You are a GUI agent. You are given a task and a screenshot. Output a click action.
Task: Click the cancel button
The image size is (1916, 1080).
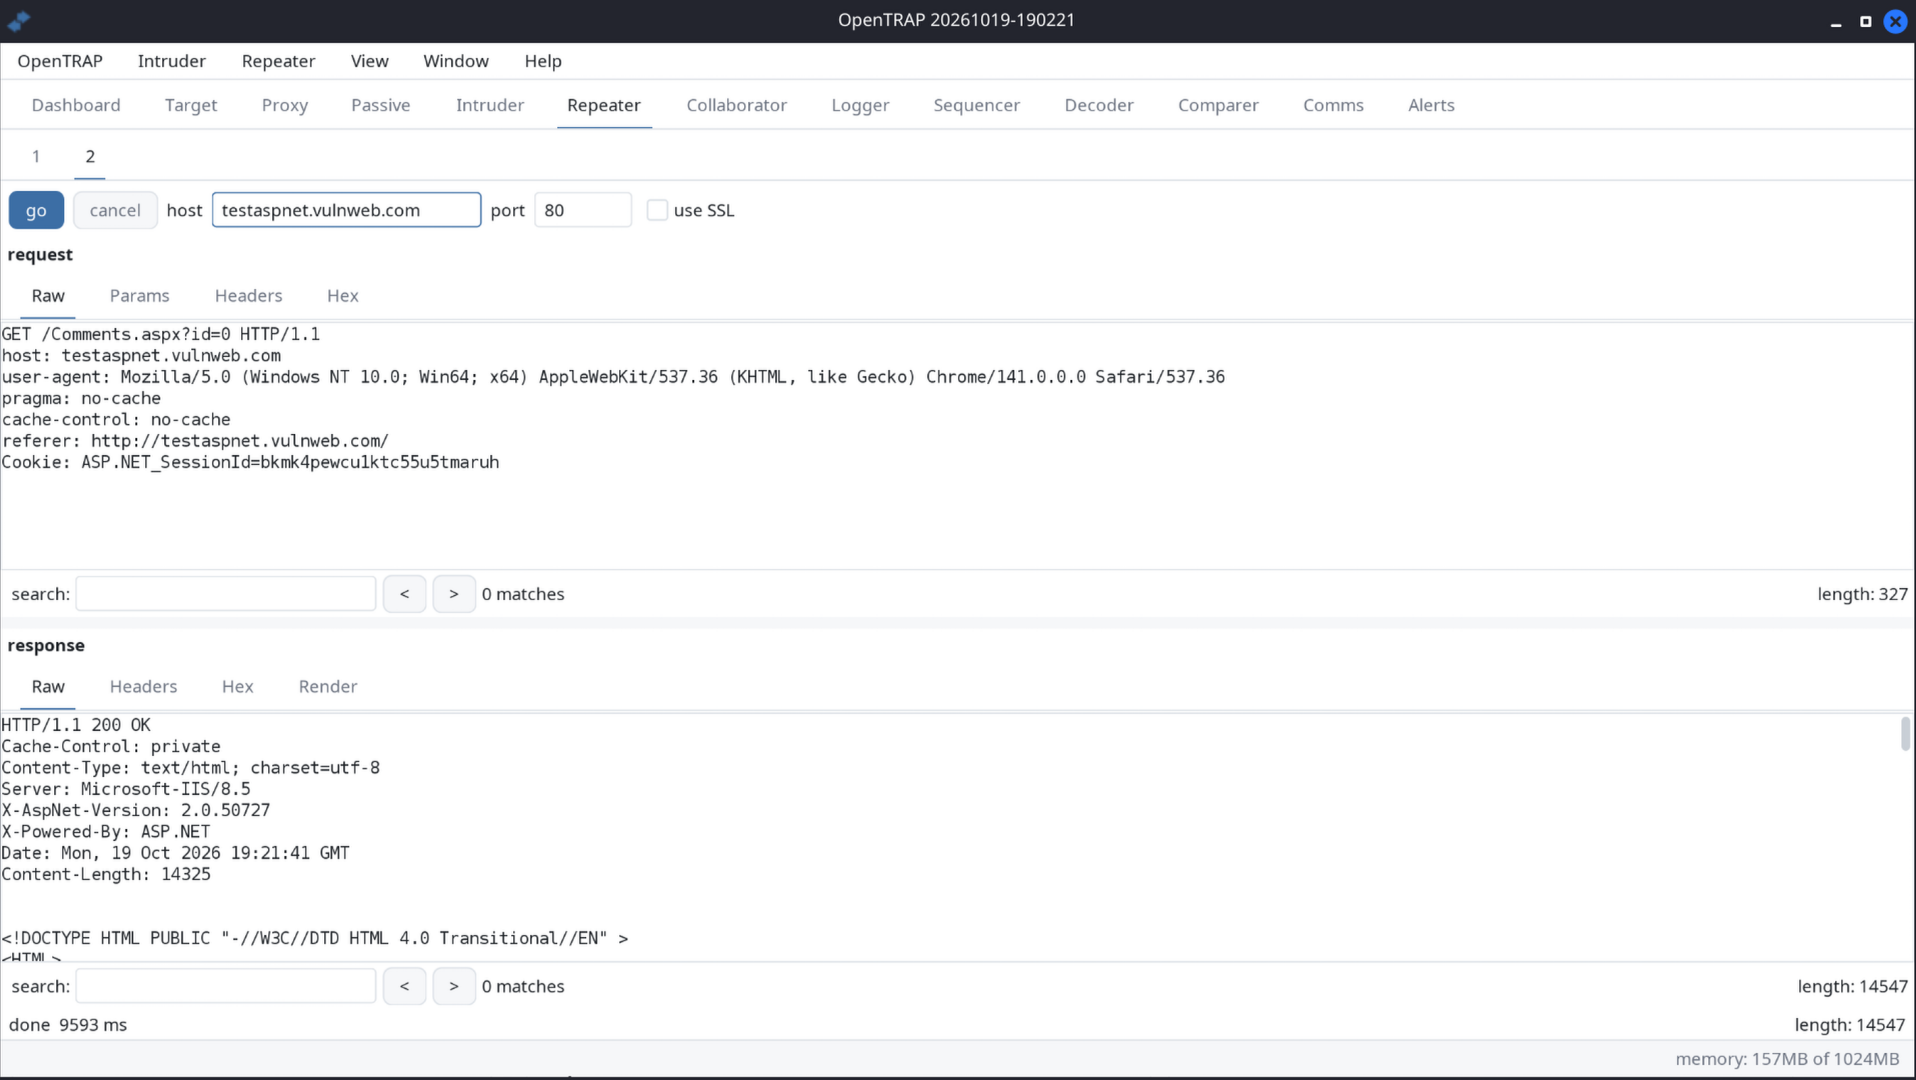pos(115,210)
